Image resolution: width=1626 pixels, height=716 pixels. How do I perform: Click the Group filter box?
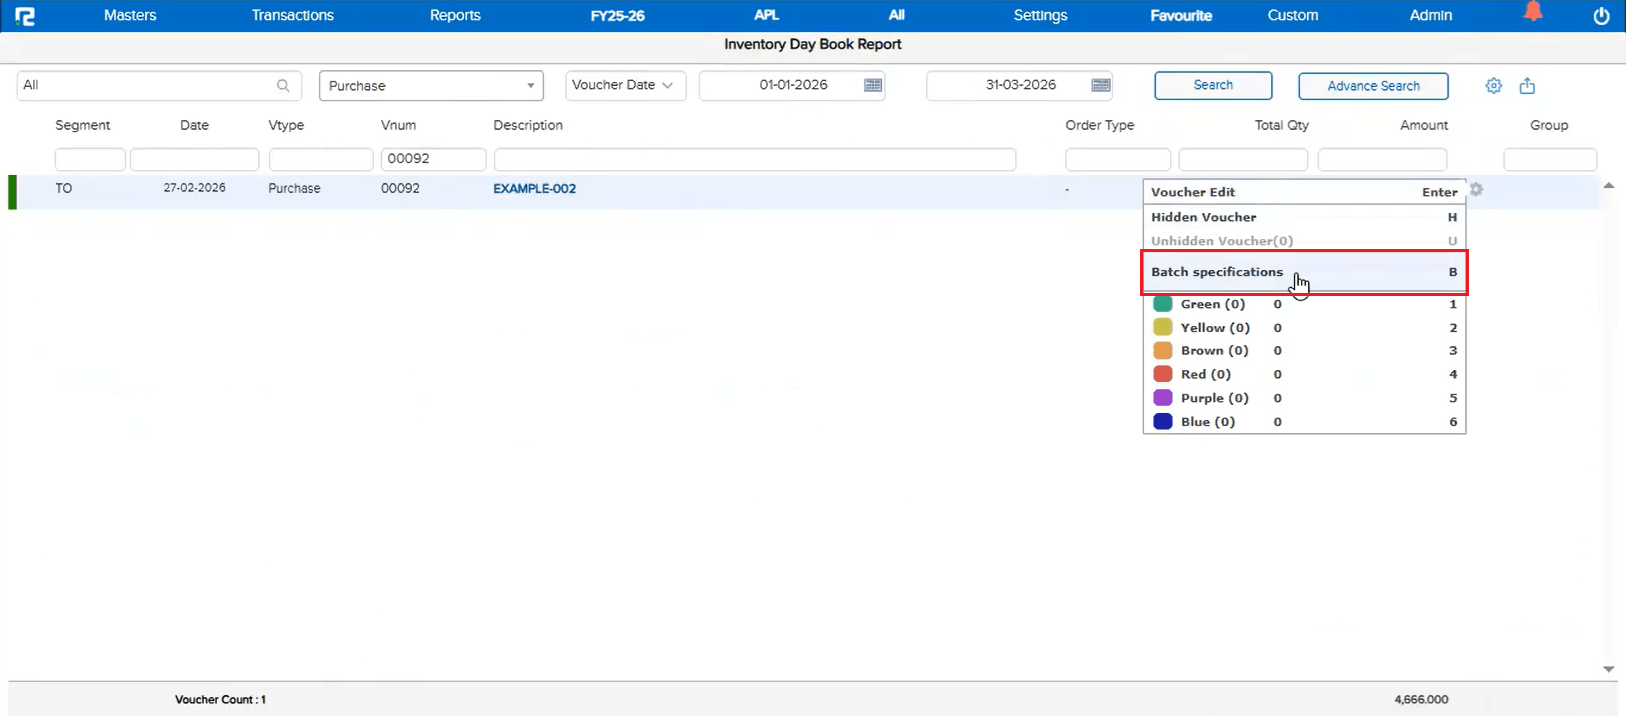pyautogui.click(x=1550, y=159)
